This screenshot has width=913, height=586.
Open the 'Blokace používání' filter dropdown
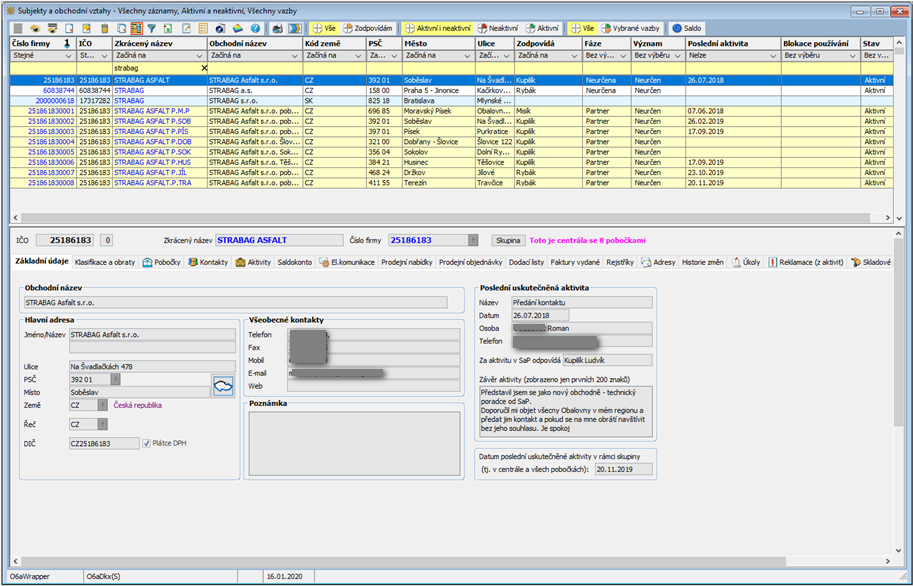tap(853, 57)
